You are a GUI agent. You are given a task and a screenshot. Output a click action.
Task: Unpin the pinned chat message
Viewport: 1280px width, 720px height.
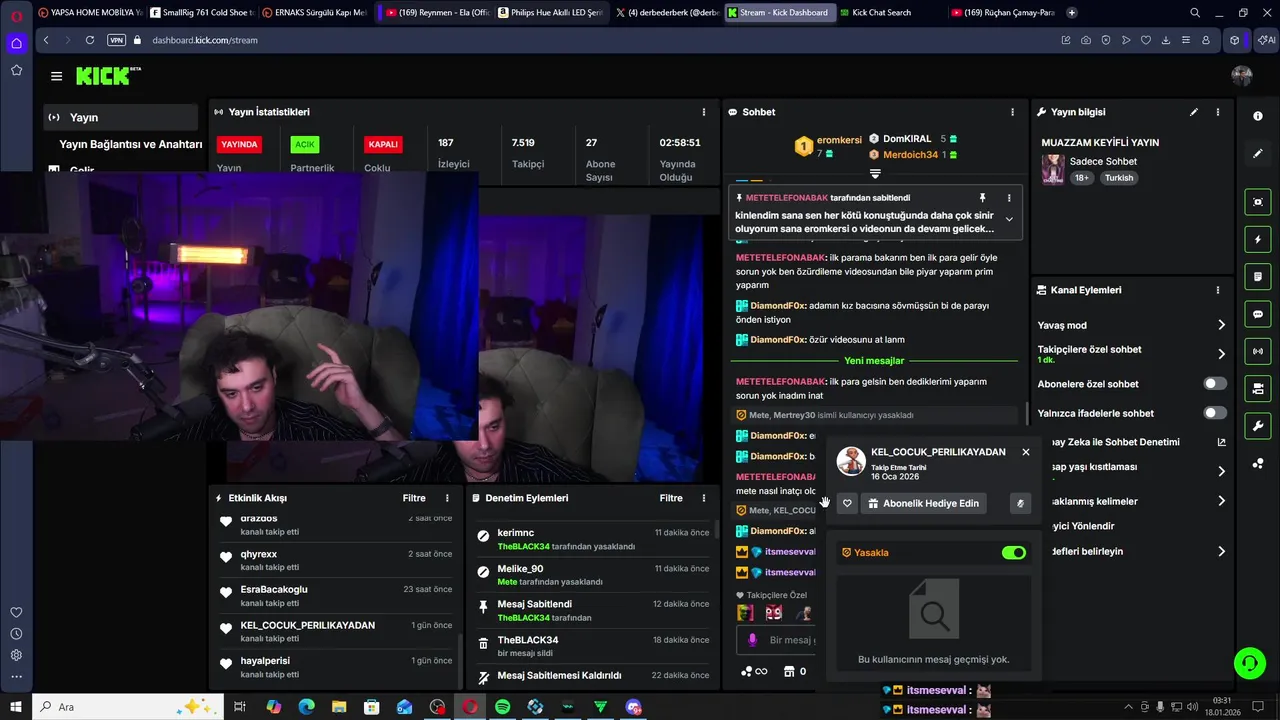click(x=982, y=198)
